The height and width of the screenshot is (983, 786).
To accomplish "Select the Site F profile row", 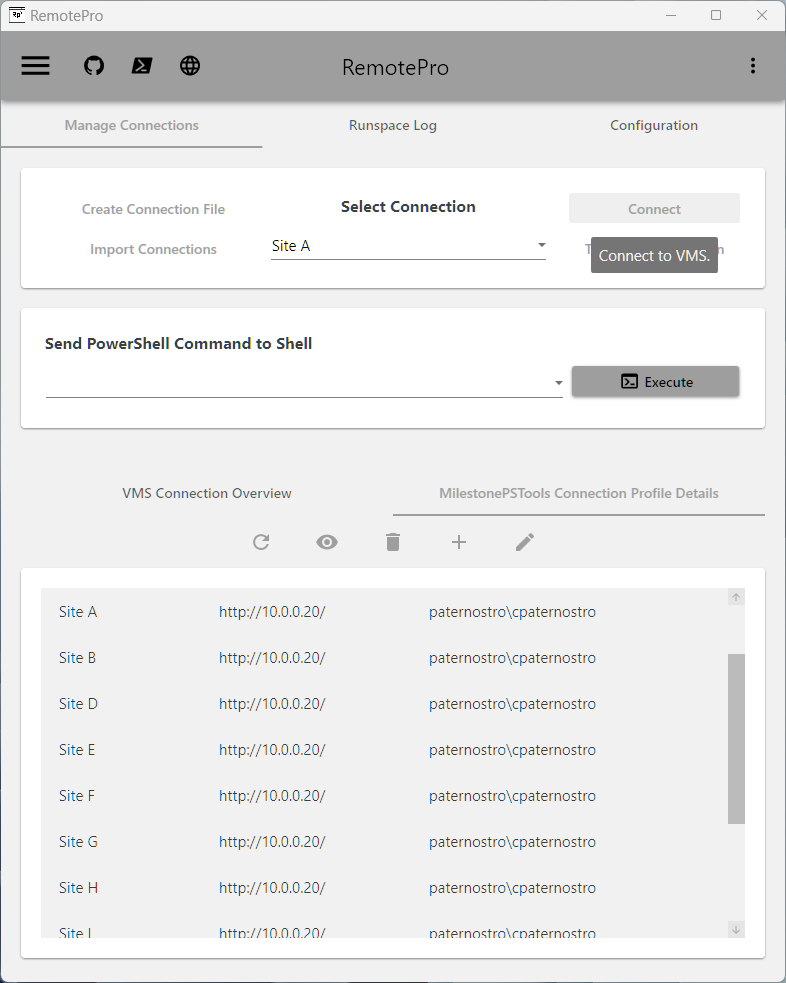I will [384, 796].
